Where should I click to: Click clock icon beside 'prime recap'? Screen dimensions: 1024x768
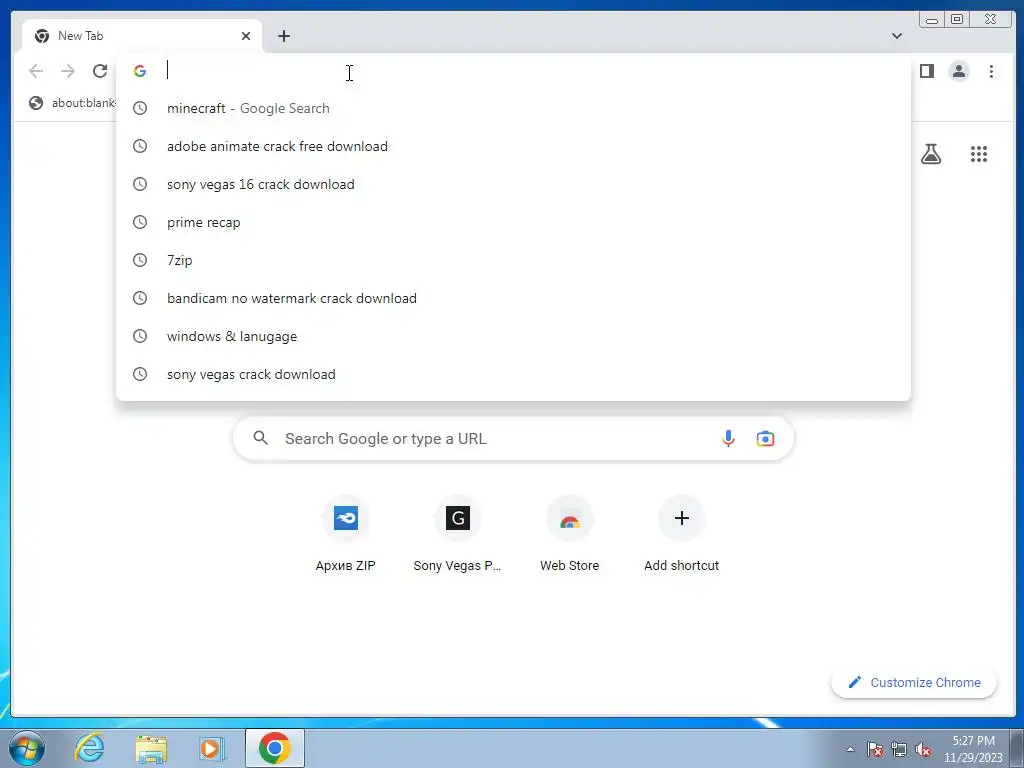coord(140,222)
